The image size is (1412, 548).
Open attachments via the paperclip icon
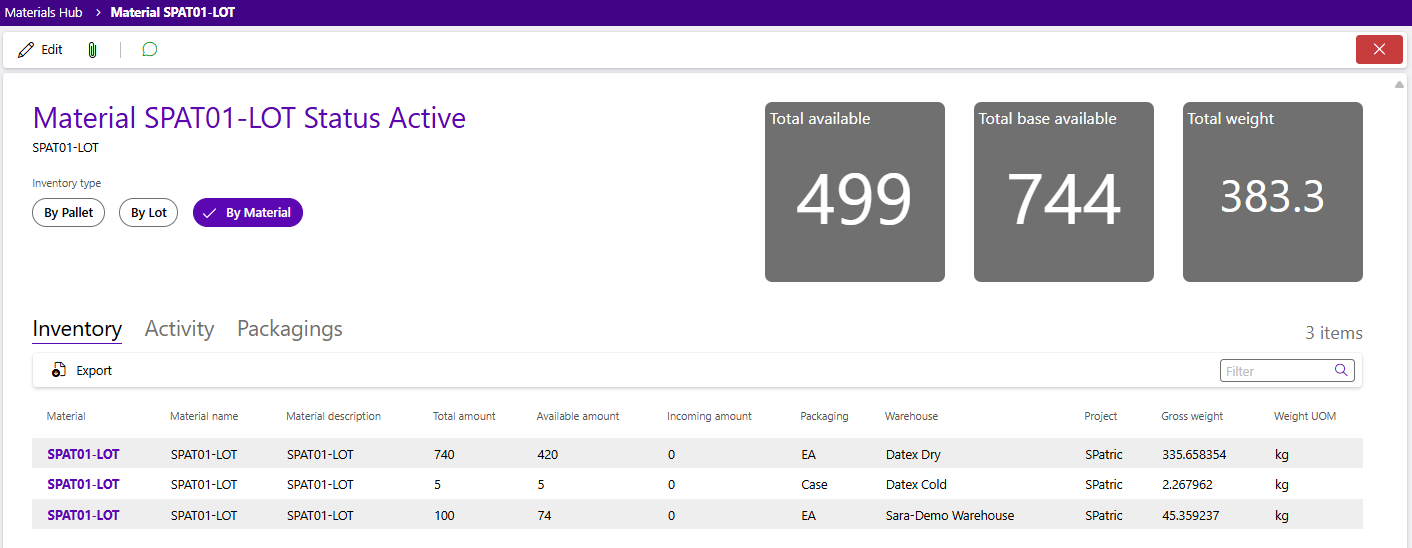pos(92,50)
